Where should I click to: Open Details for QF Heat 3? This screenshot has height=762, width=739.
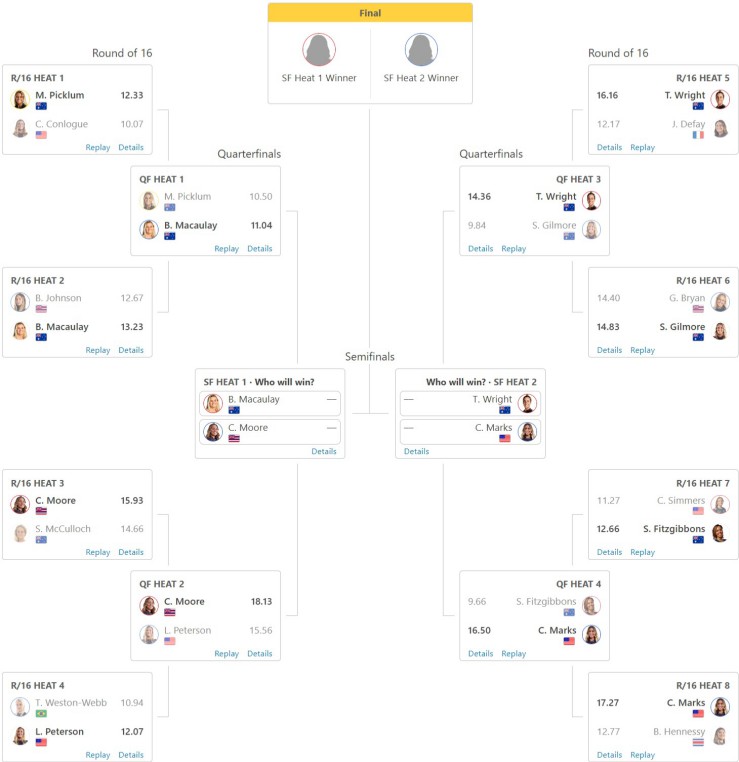(480, 249)
